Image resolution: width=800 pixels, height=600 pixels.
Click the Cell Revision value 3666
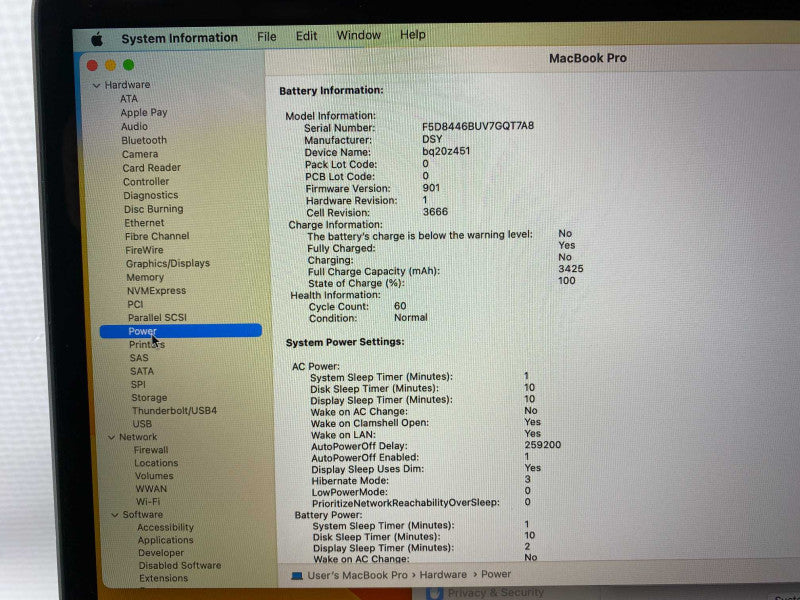coord(435,212)
